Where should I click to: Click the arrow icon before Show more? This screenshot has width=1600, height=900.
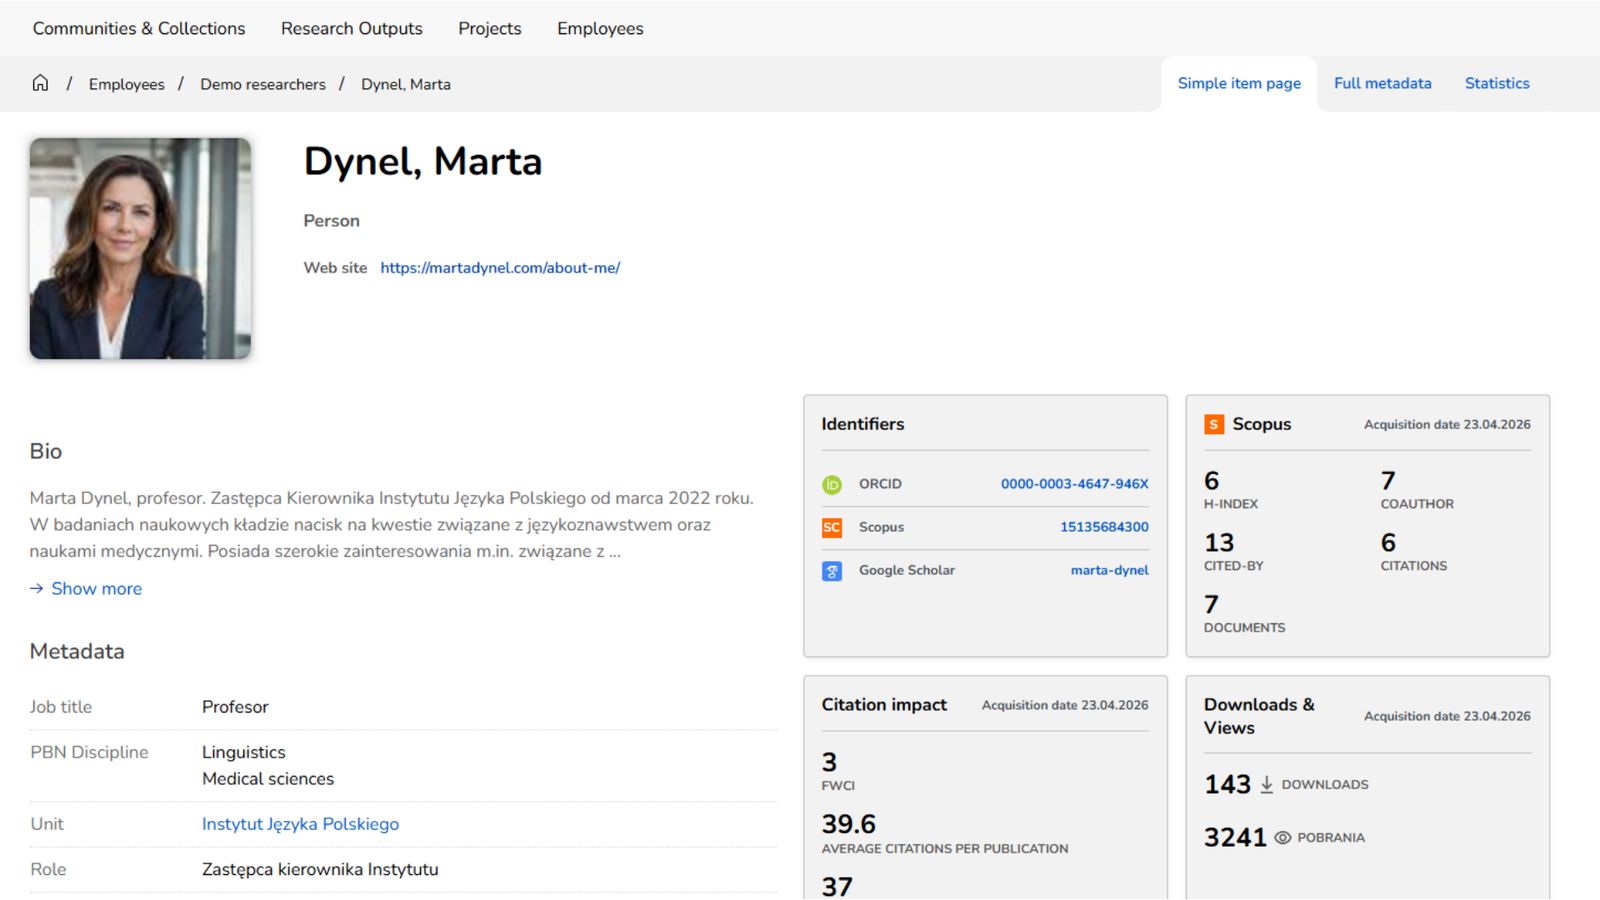[x=37, y=589]
